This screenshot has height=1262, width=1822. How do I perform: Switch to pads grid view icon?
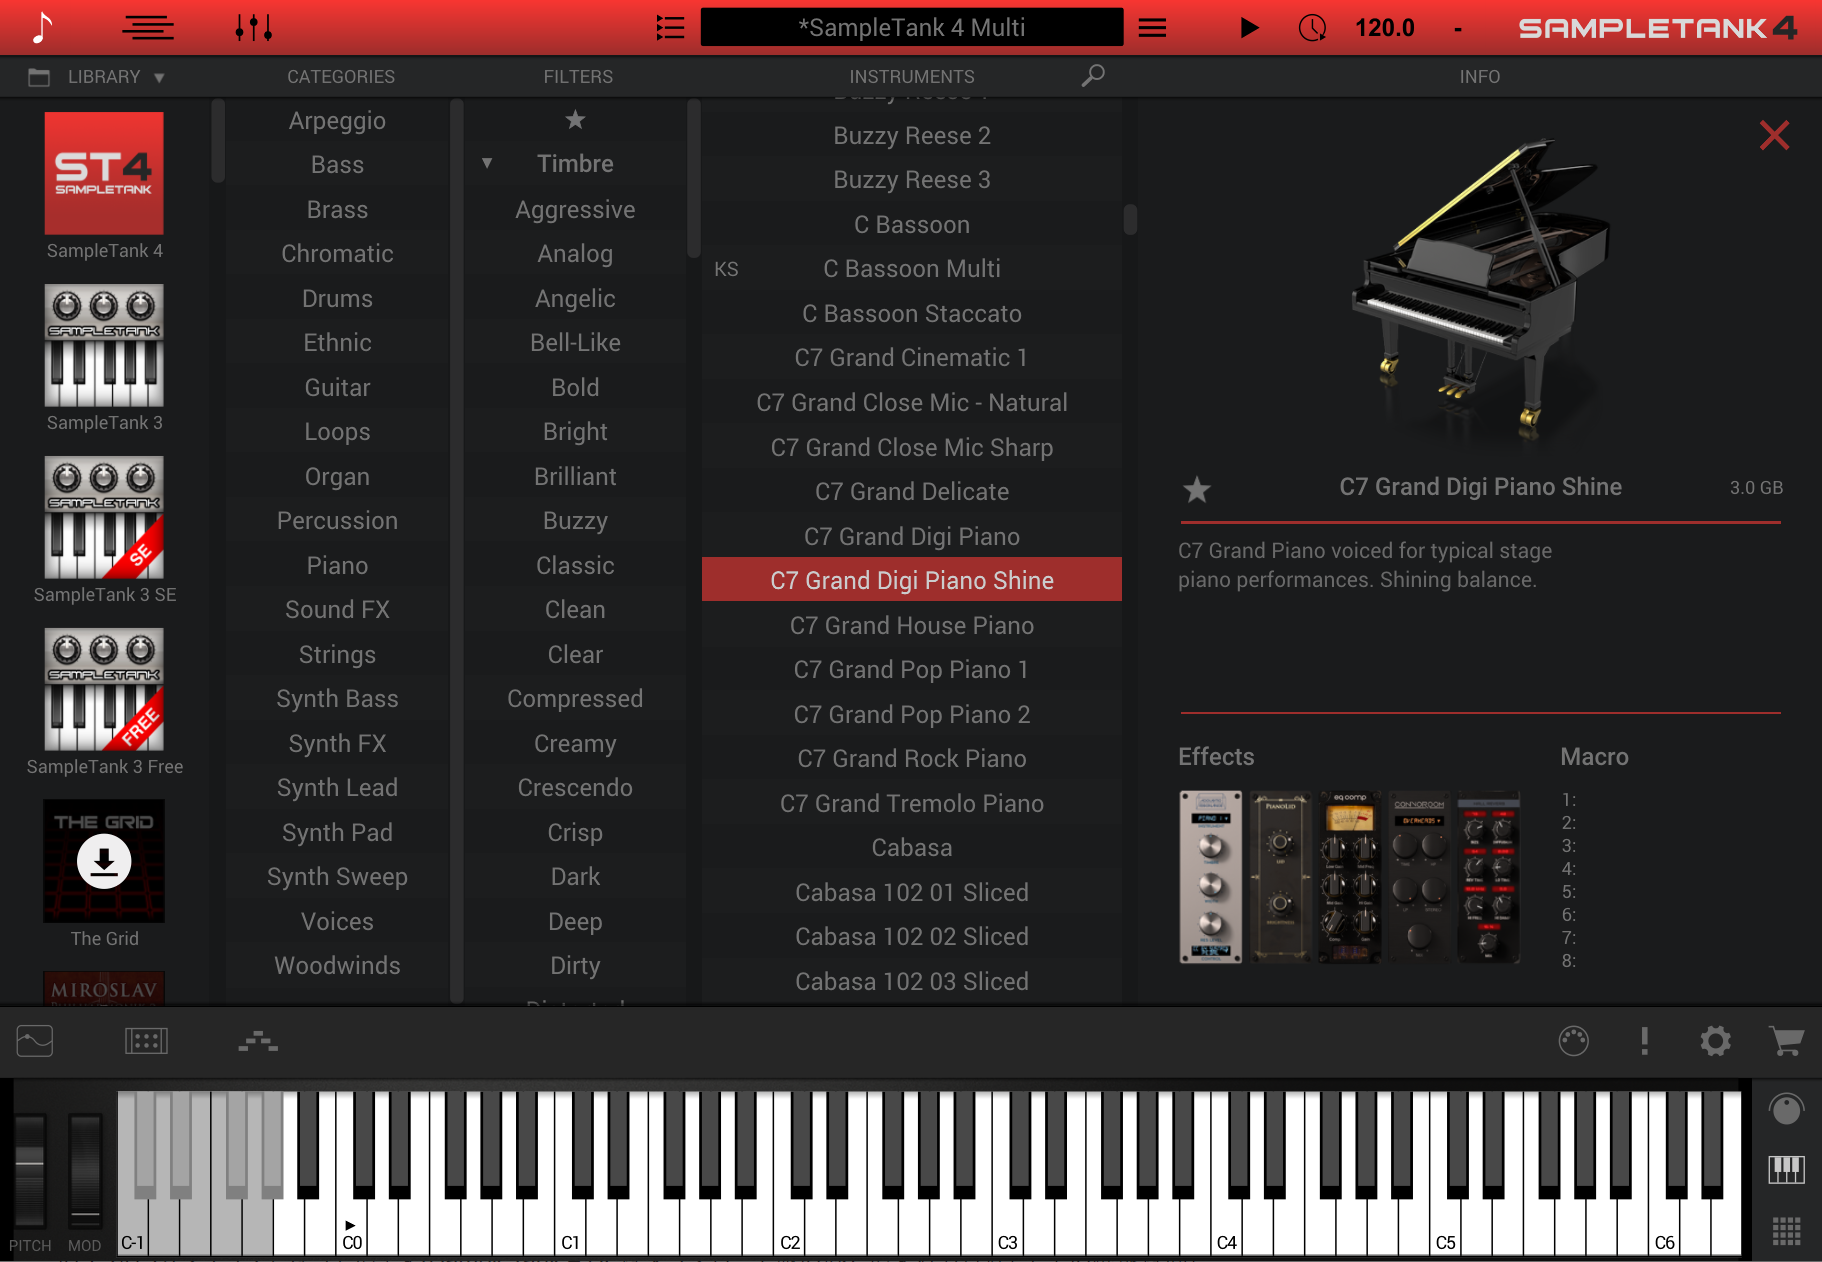click(x=1786, y=1231)
